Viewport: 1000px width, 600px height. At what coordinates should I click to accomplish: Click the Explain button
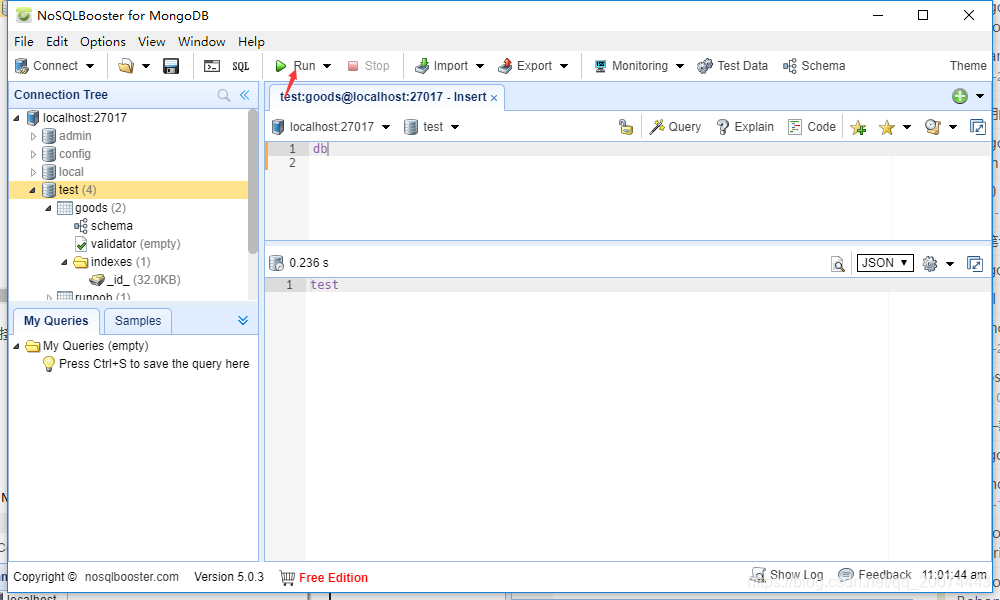pos(745,127)
